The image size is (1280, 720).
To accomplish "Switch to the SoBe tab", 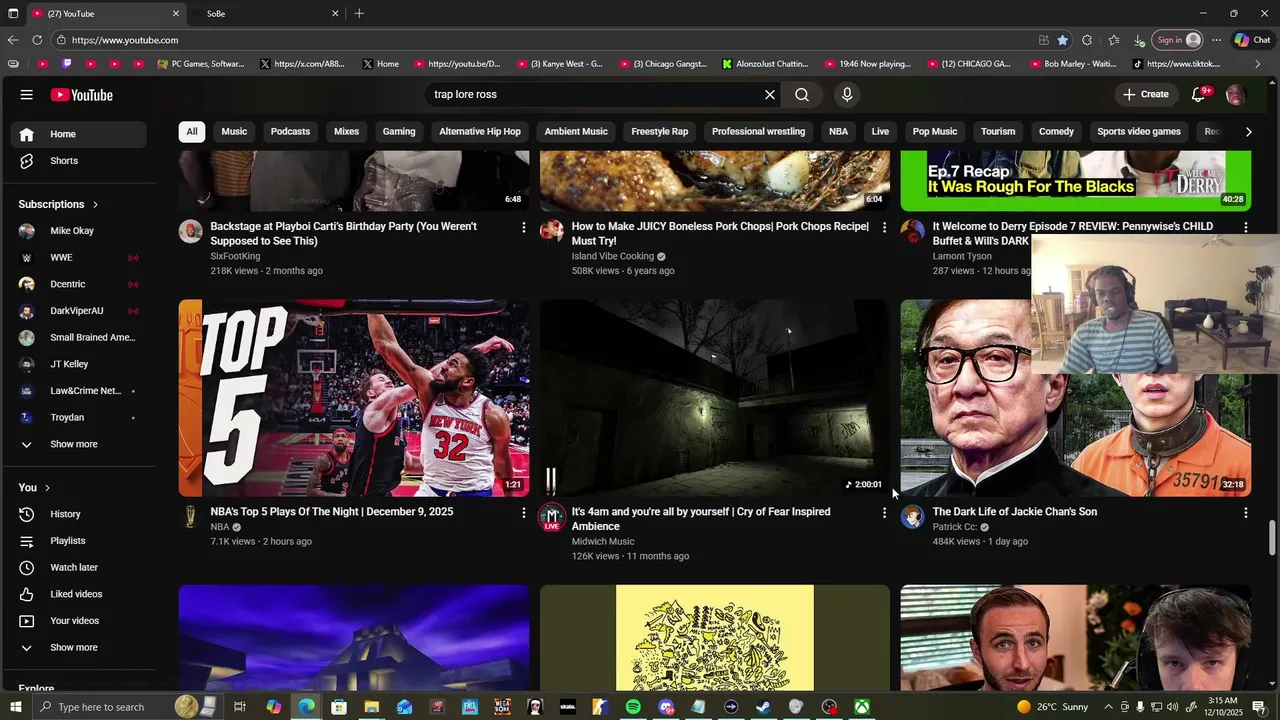I will click(x=267, y=14).
